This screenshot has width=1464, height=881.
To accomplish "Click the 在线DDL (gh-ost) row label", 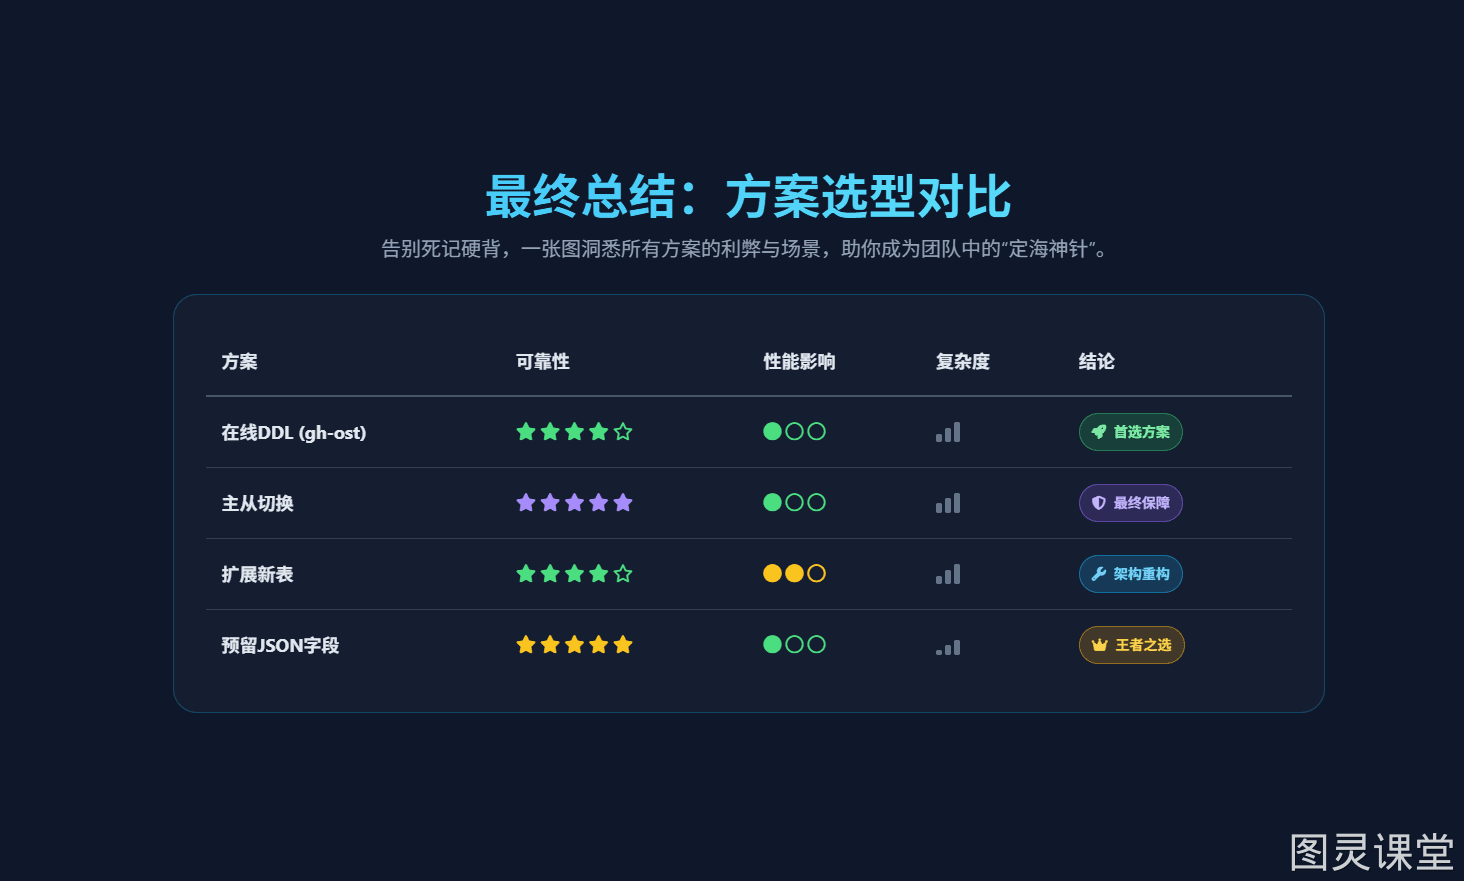I will point(294,433).
